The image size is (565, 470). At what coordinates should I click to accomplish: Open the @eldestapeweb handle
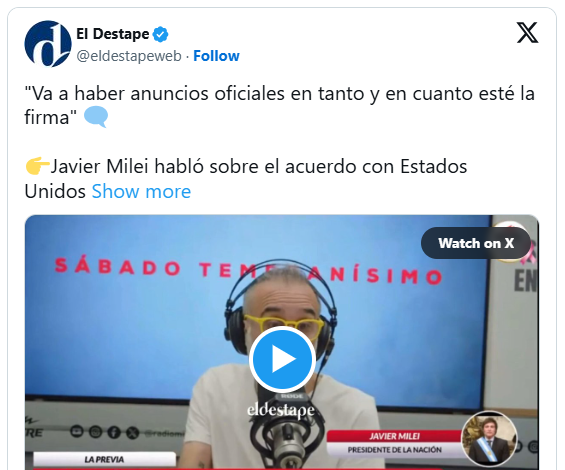click(x=129, y=56)
